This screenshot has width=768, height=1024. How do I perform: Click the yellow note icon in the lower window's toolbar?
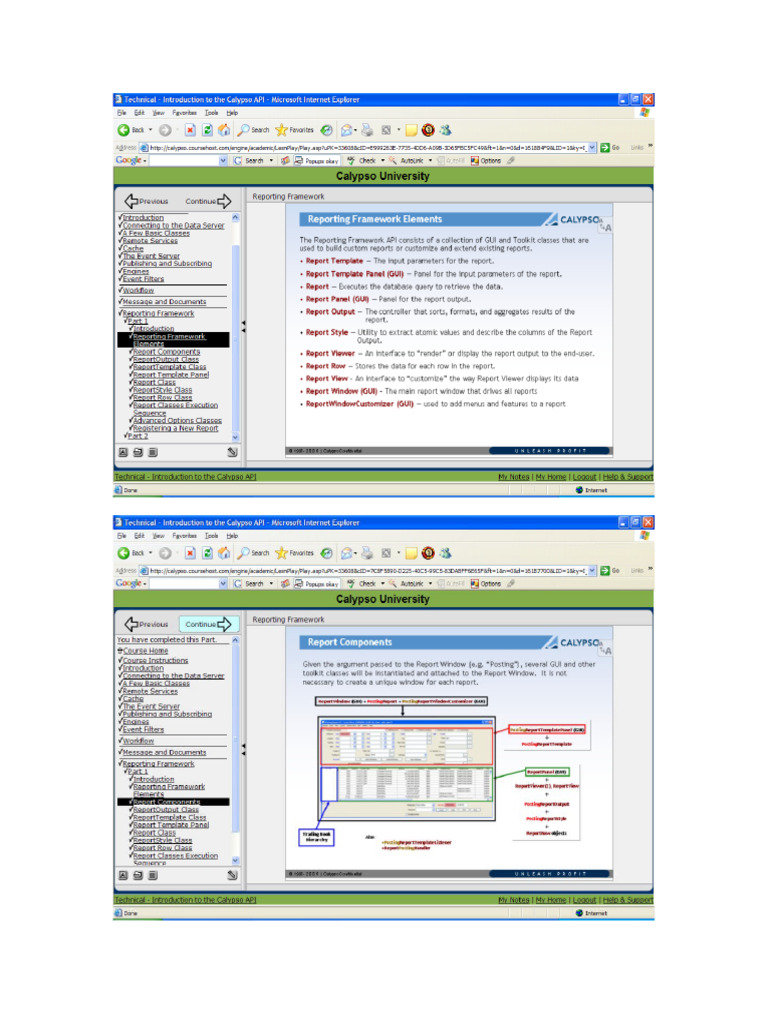coord(411,554)
